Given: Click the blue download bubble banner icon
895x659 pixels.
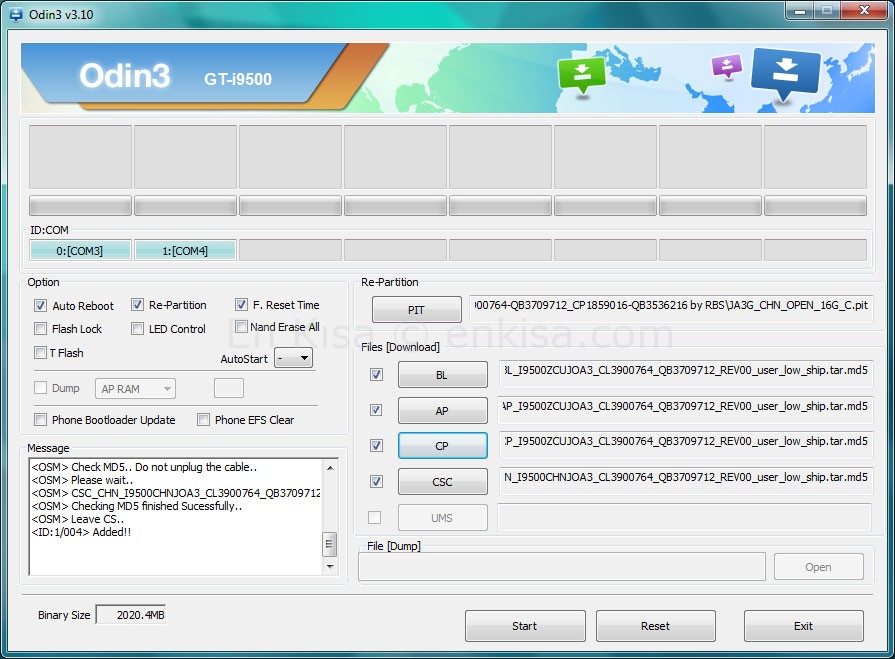Looking at the screenshot, I should [x=785, y=73].
